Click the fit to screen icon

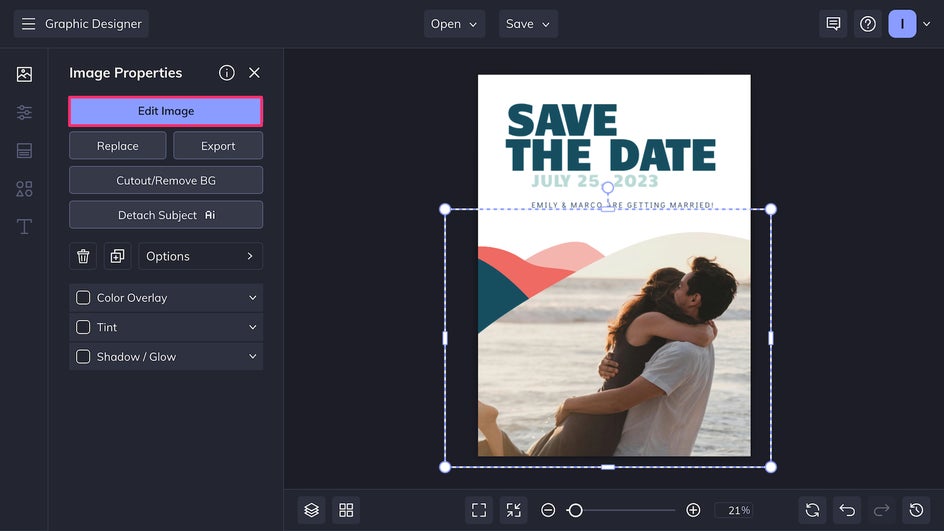click(479, 510)
